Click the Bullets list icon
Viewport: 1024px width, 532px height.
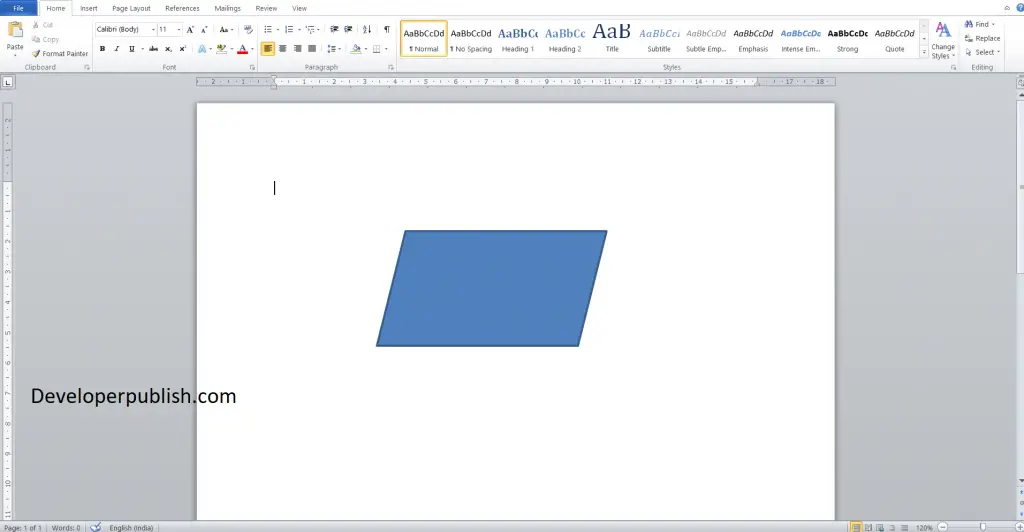[x=268, y=29]
